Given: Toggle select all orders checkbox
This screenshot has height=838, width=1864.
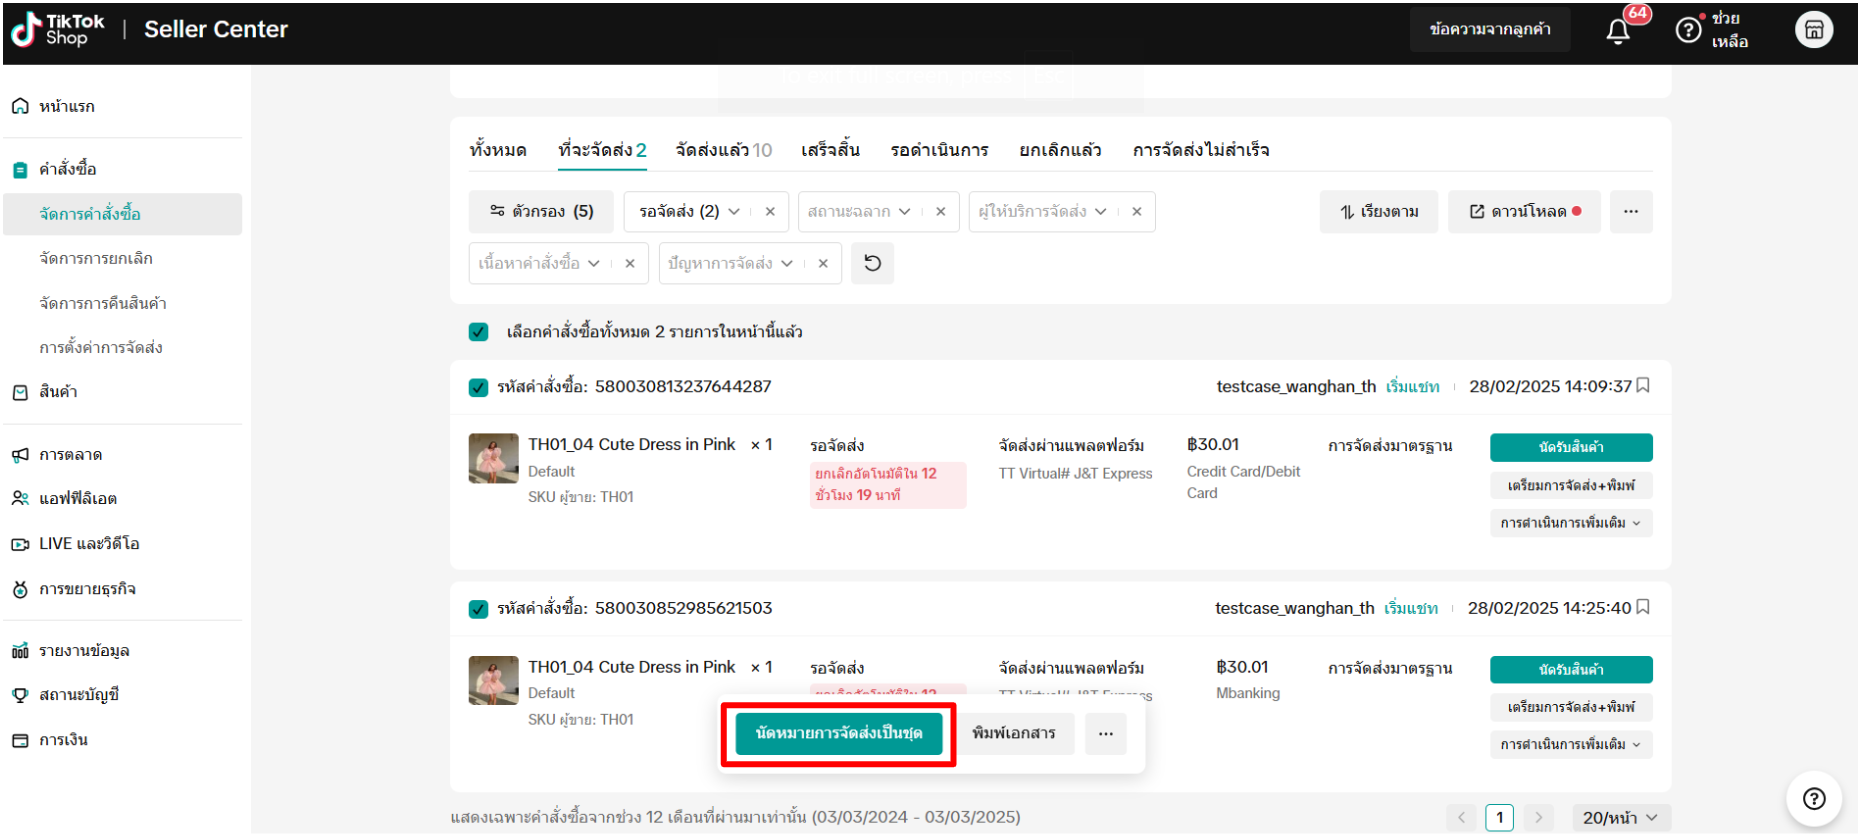Looking at the screenshot, I should (x=479, y=332).
